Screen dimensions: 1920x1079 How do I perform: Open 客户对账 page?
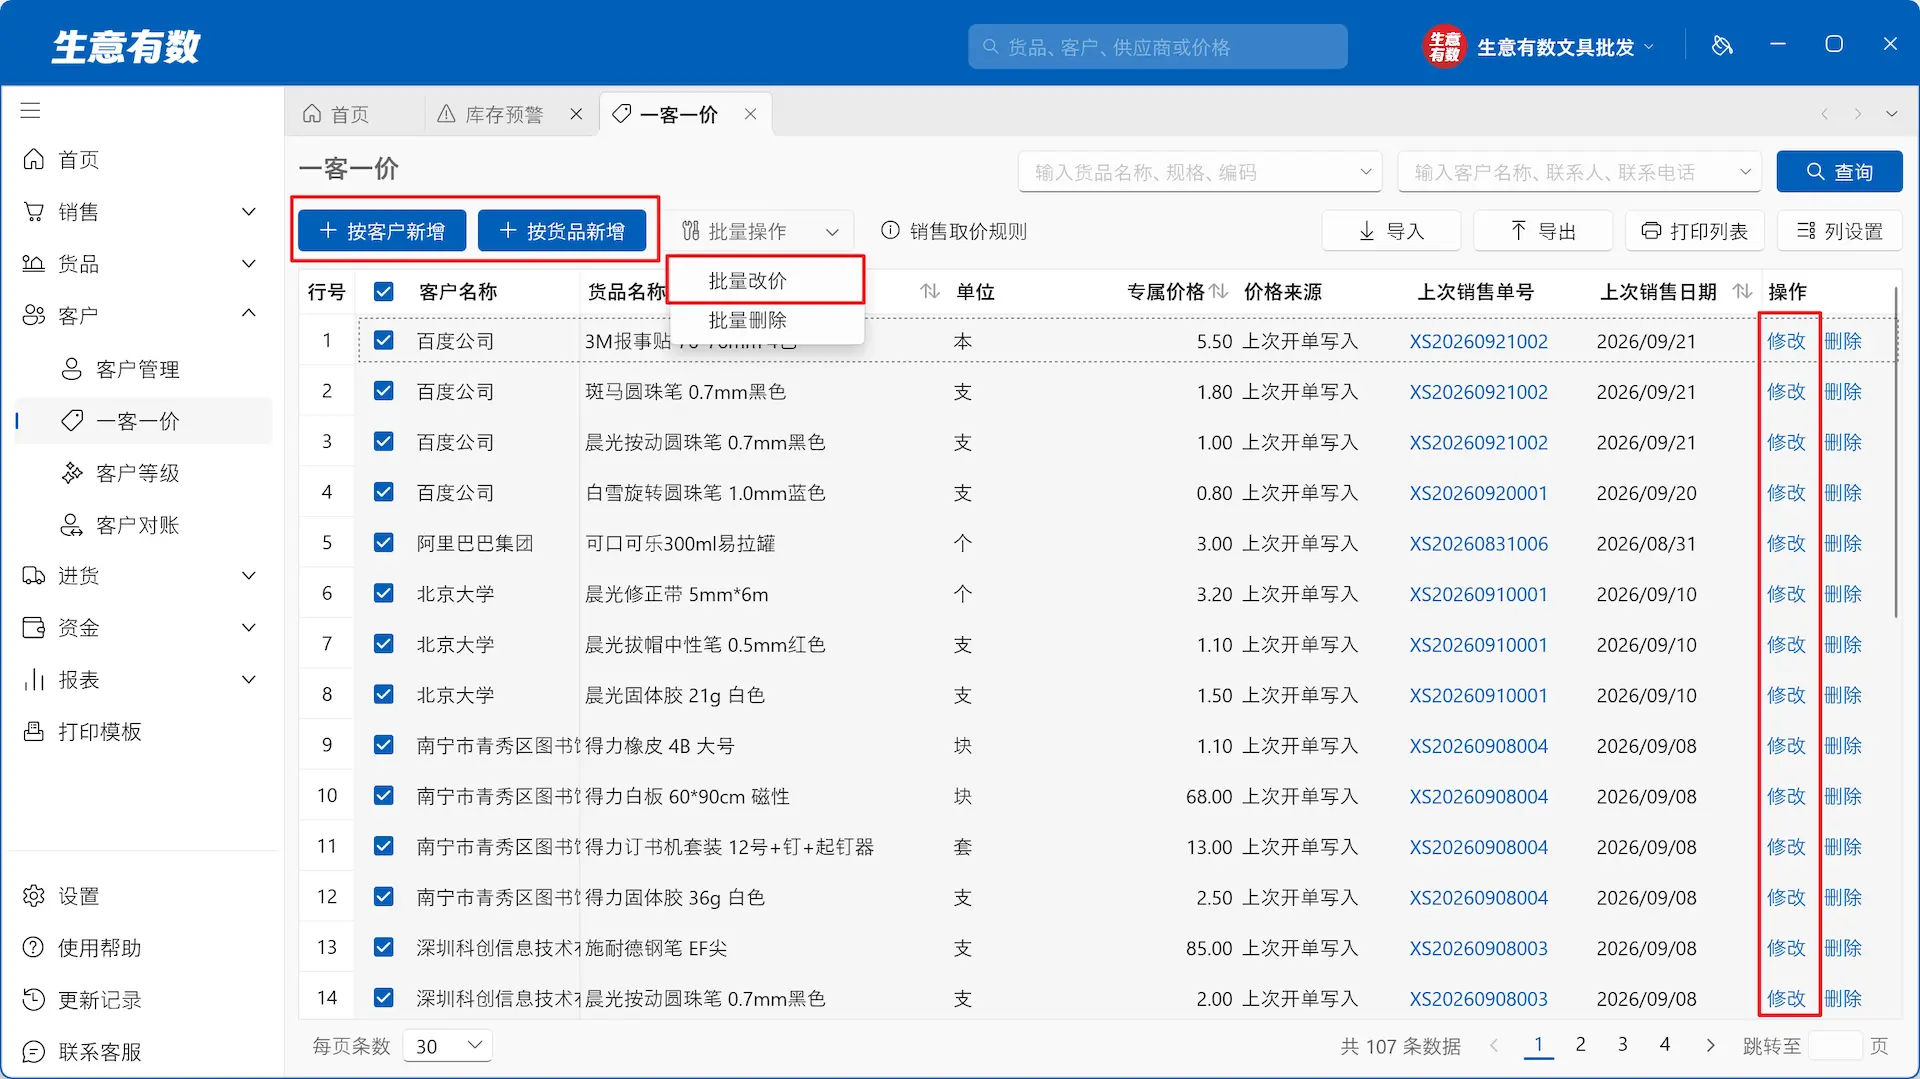point(120,525)
